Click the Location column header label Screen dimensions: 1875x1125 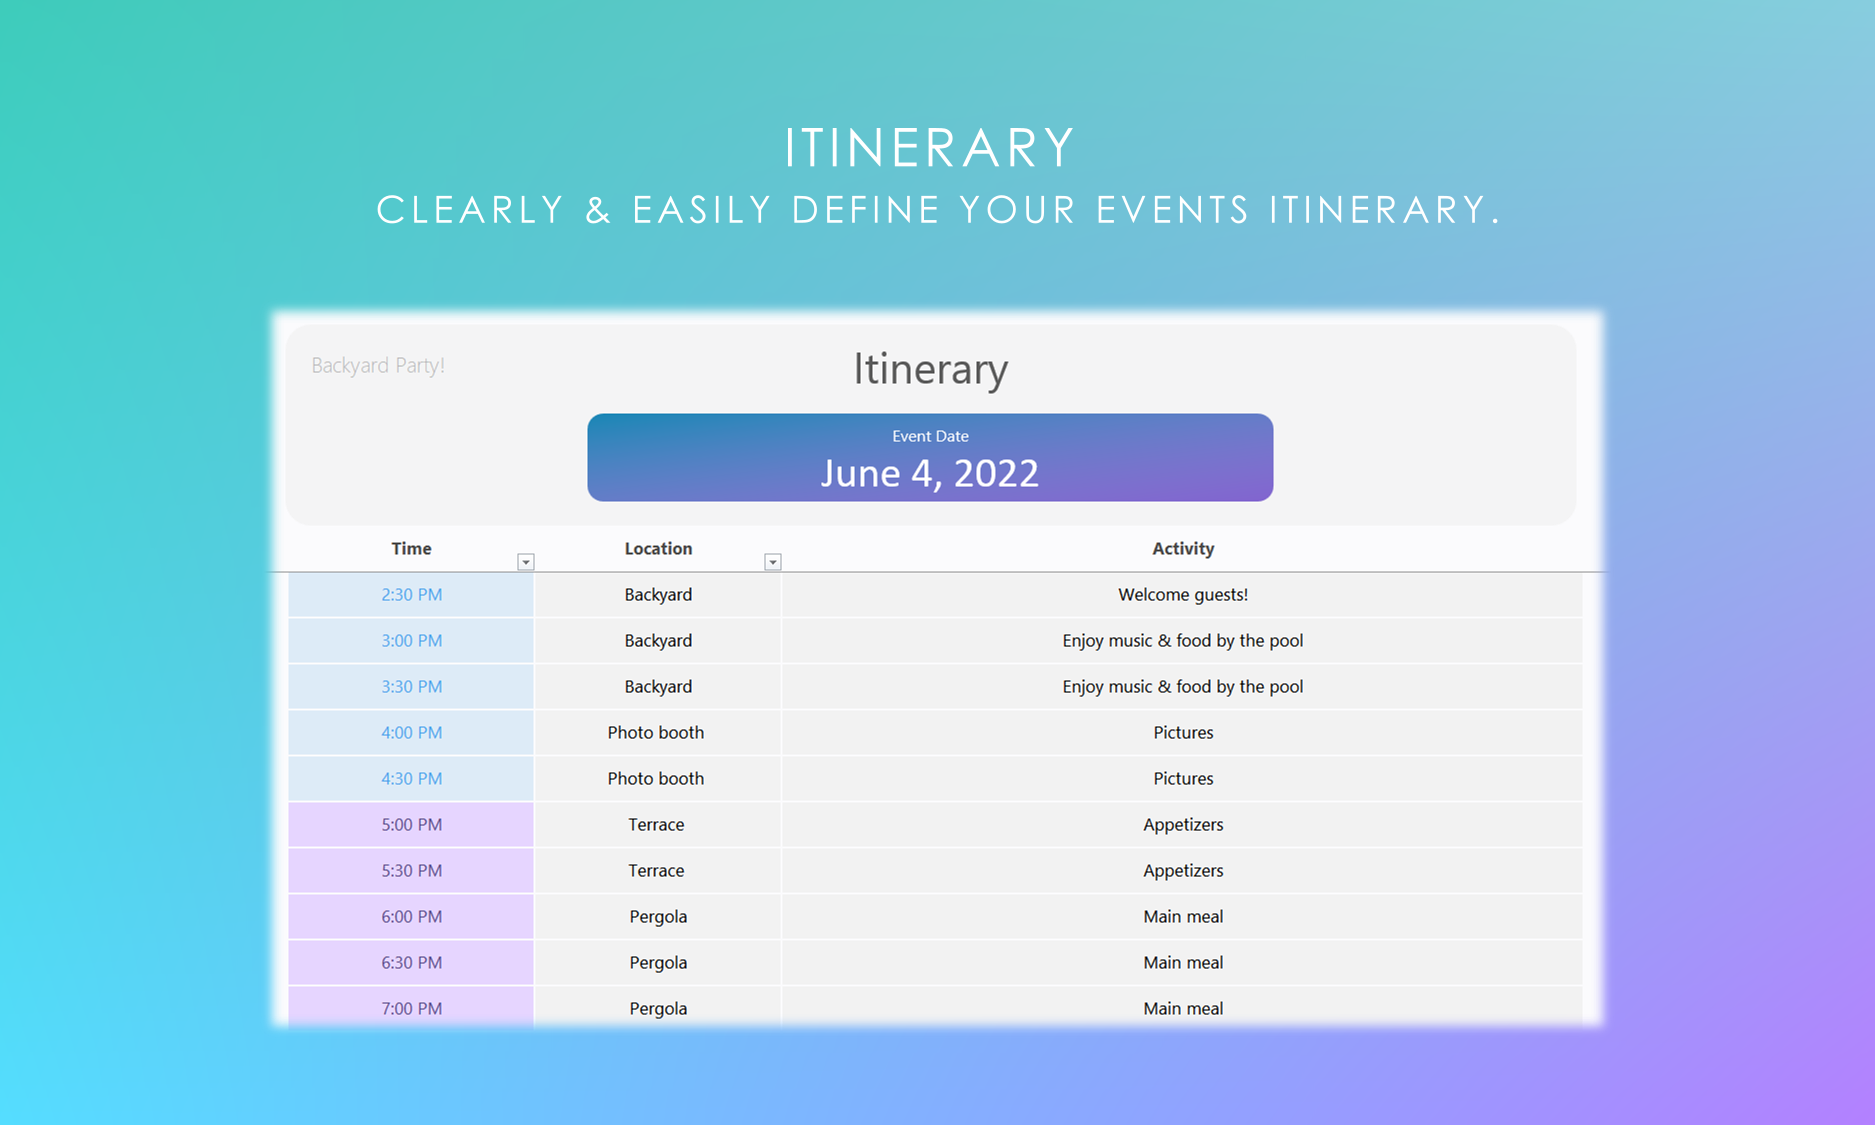tap(658, 548)
